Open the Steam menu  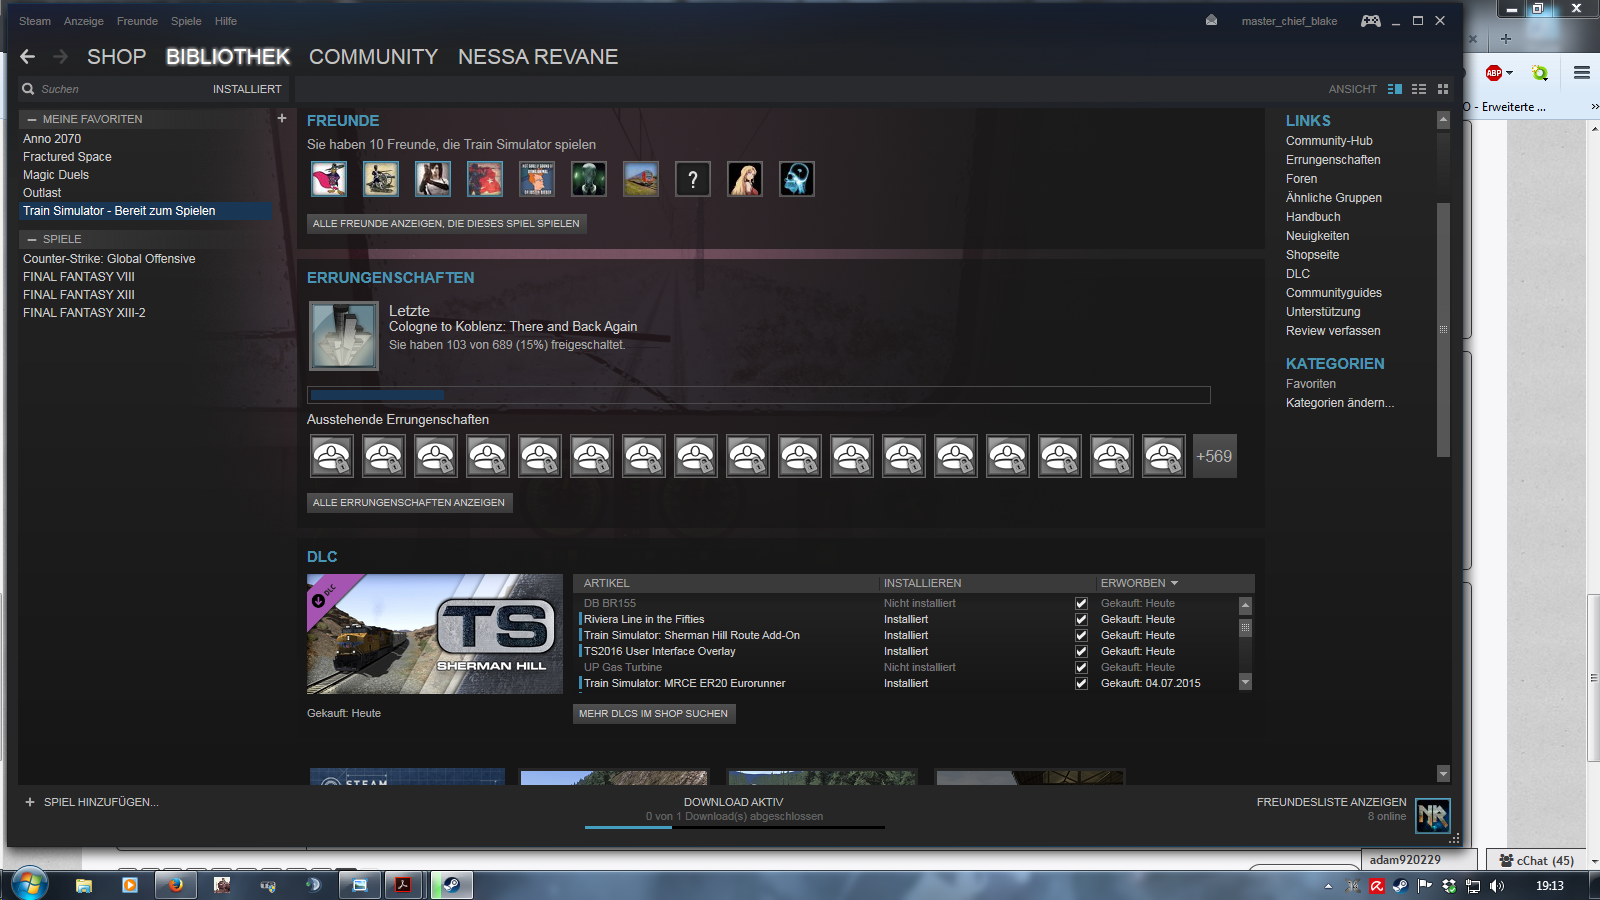pos(35,21)
